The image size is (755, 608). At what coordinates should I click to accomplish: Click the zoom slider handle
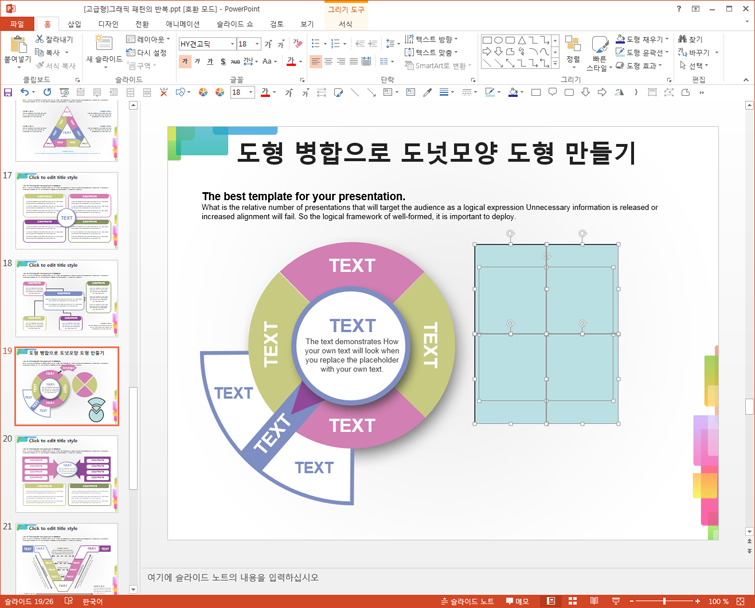tap(664, 601)
